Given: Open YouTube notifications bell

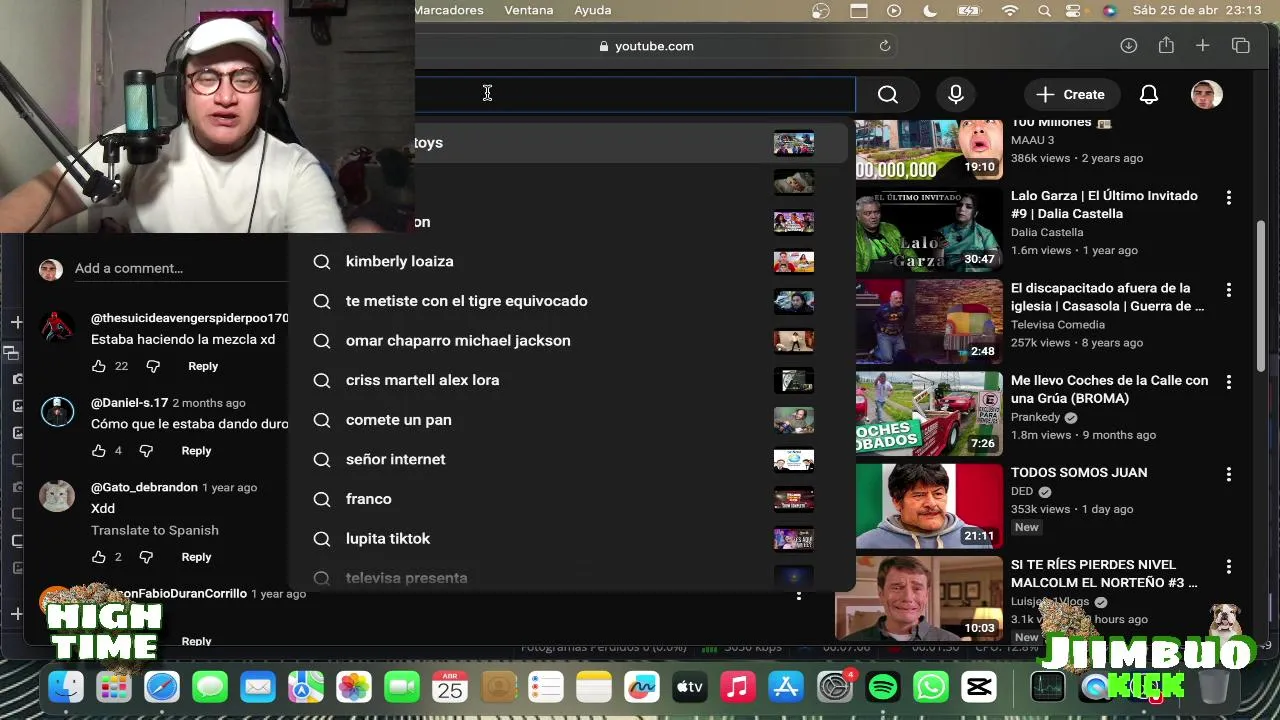Looking at the screenshot, I should click(1149, 94).
